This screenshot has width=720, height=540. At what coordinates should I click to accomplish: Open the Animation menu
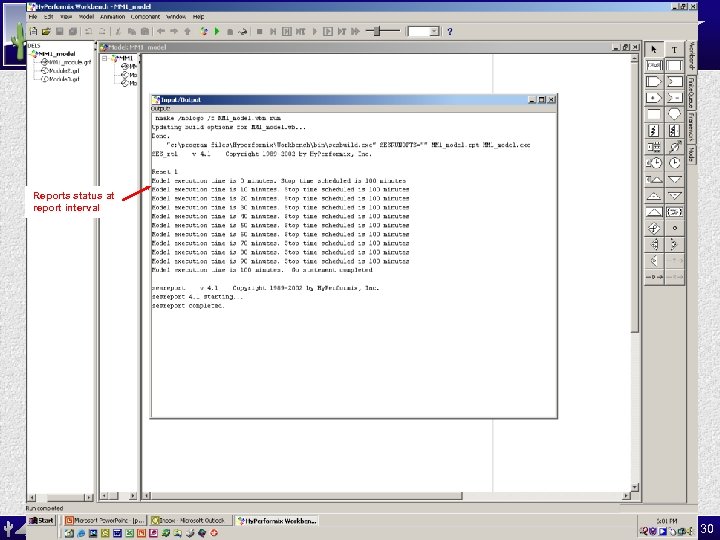(112, 17)
